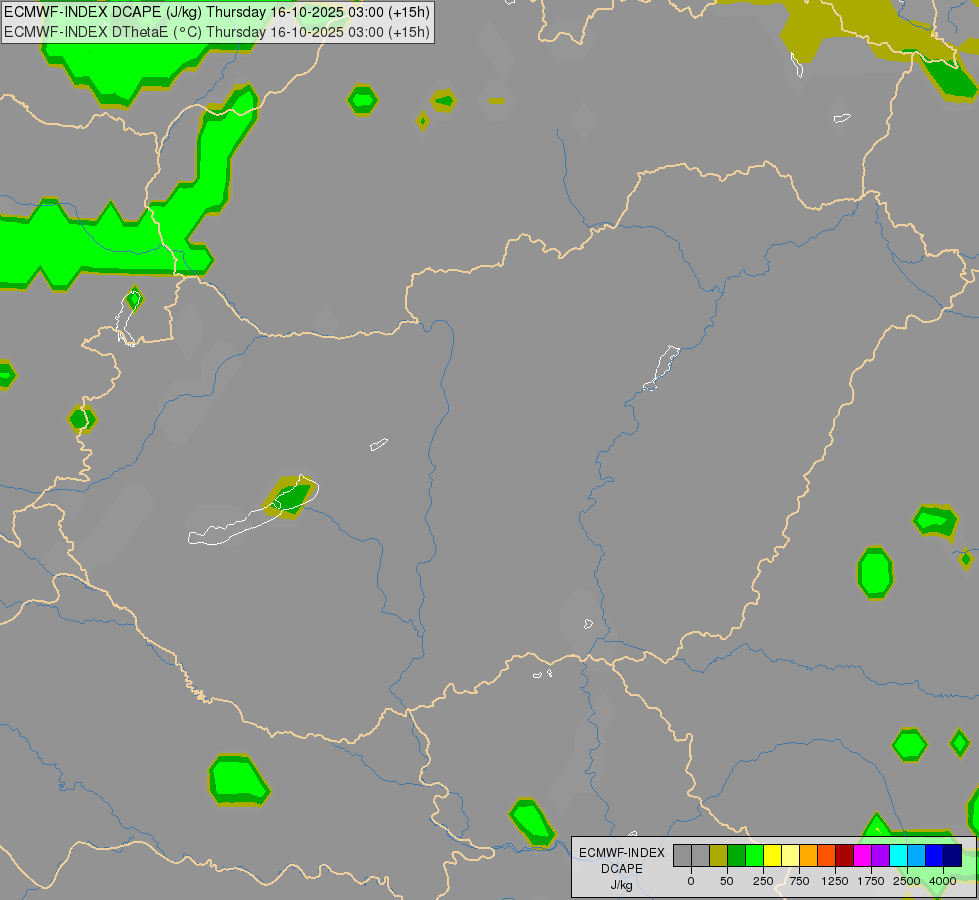This screenshot has height=900, width=979.
Task: Select the dark red legend swatch
Action: pos(844,855)
